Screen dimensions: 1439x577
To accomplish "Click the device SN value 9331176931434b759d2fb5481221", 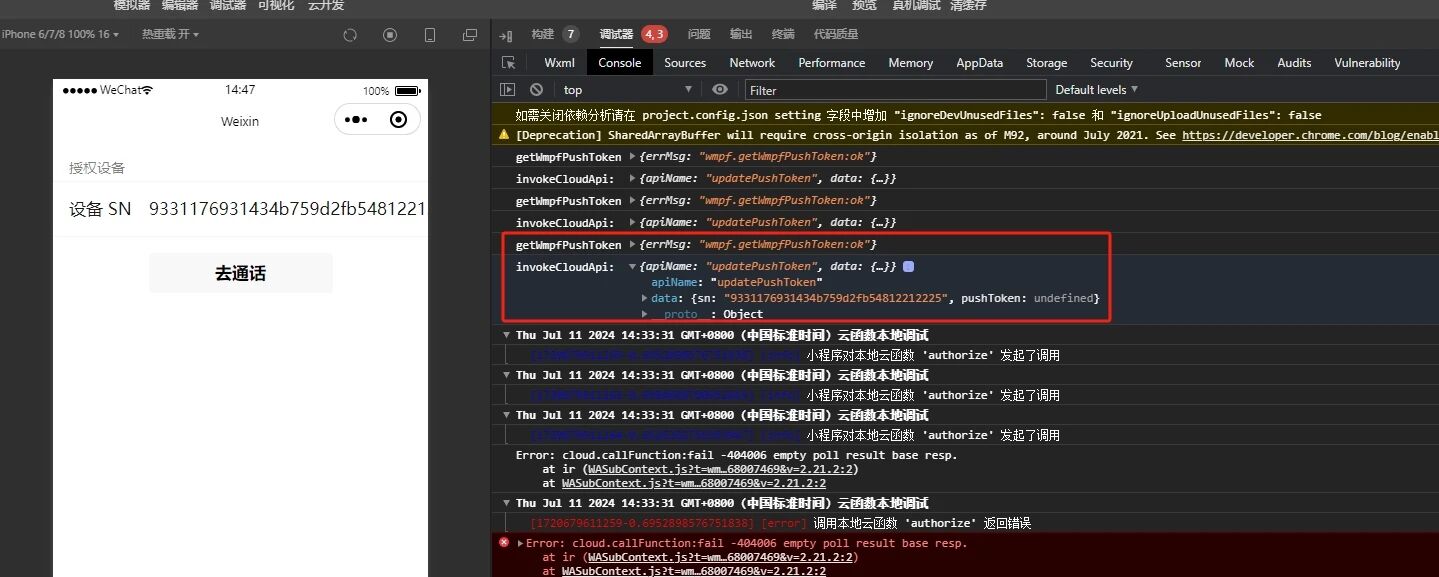I will [x=287, y=209].
